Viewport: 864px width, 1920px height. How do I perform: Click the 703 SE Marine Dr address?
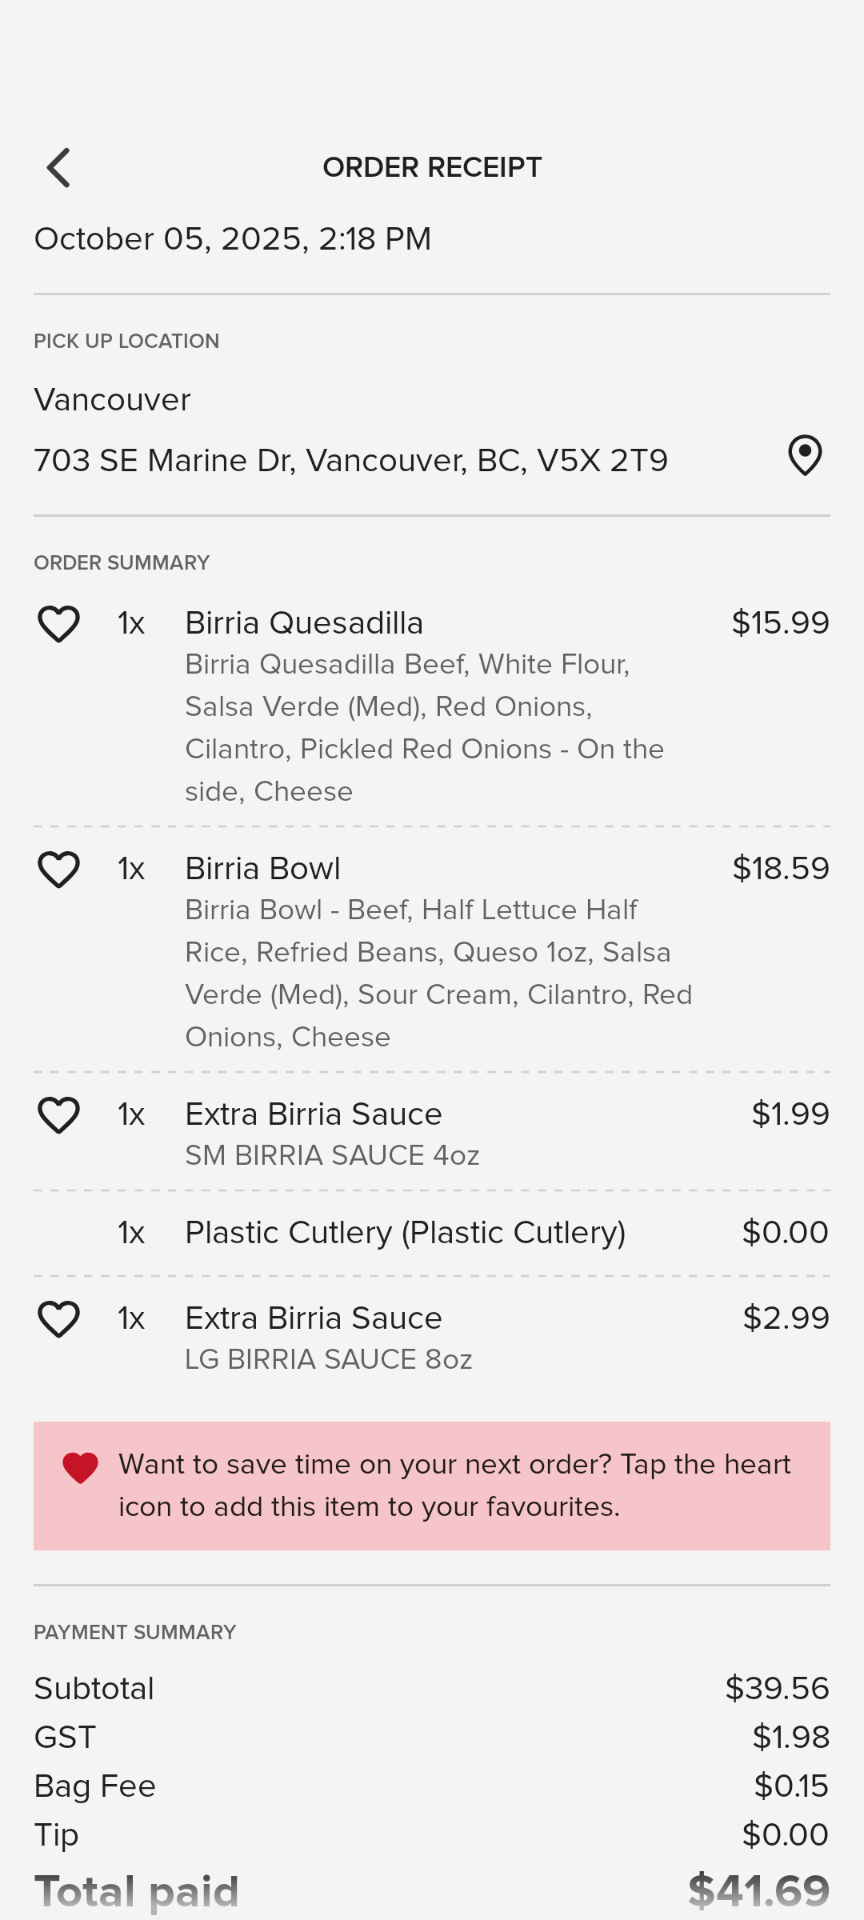coord(351,460)
